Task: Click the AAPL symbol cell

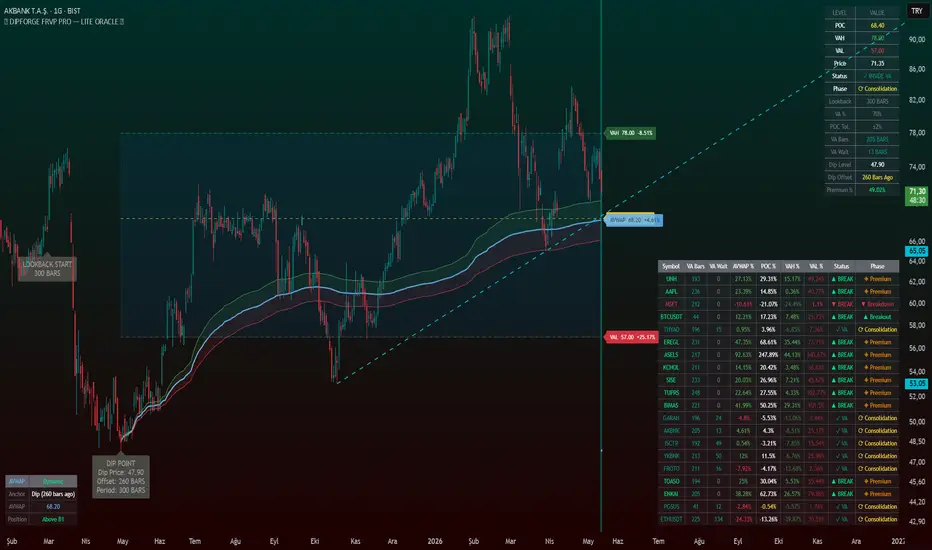Action: (x=671, y=292)
